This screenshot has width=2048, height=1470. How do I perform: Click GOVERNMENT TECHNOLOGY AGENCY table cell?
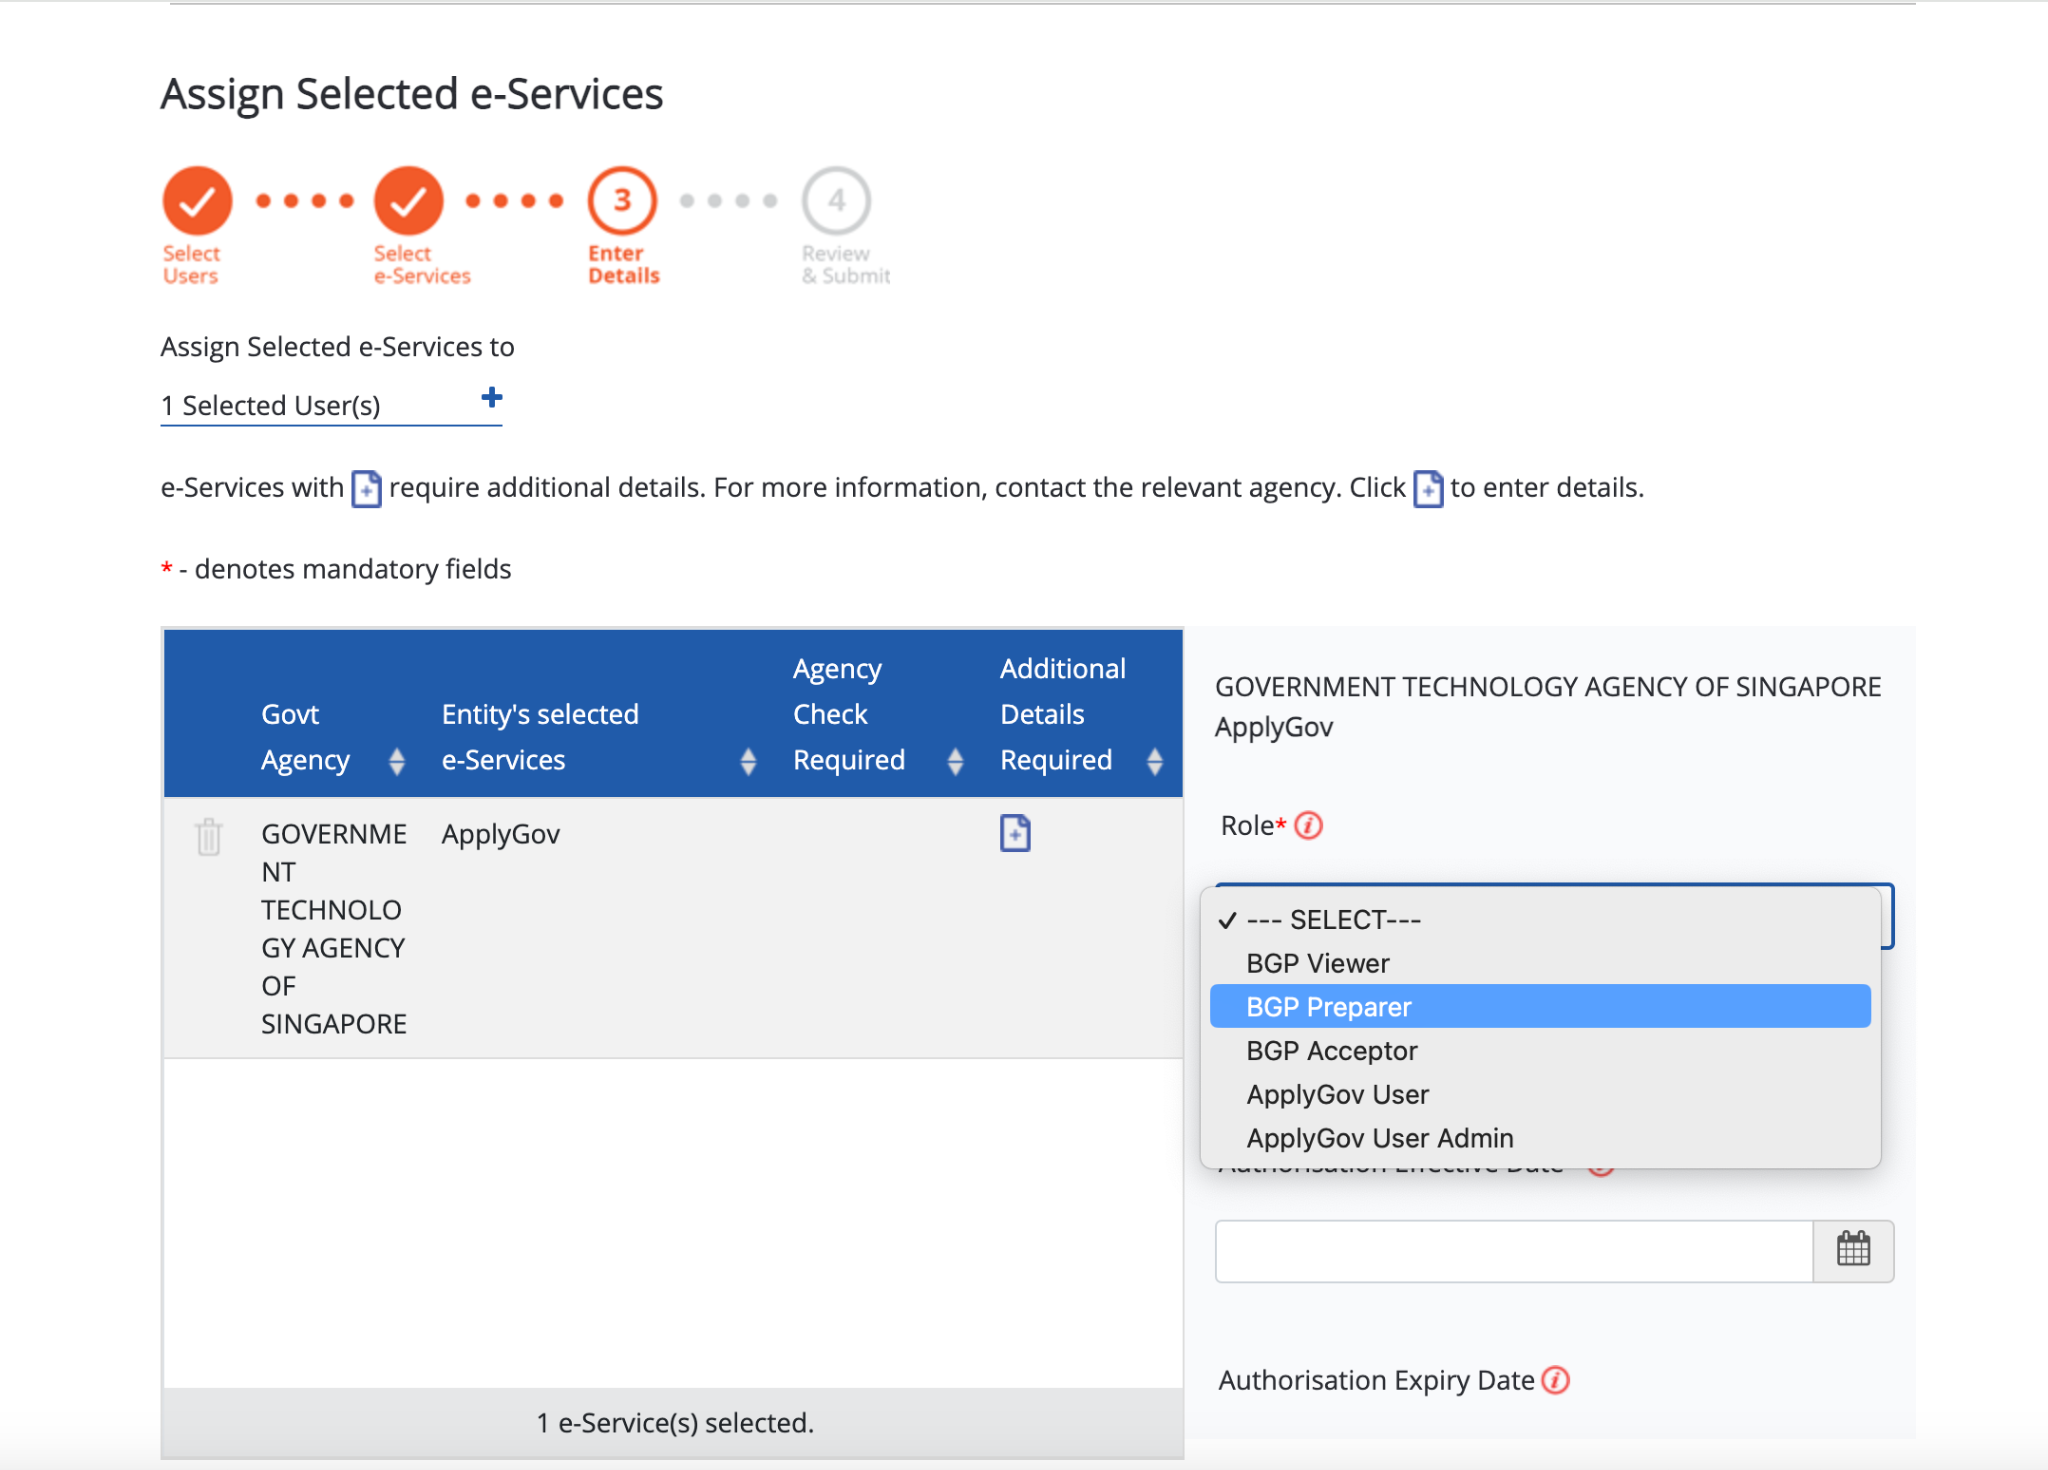(334, 929)
